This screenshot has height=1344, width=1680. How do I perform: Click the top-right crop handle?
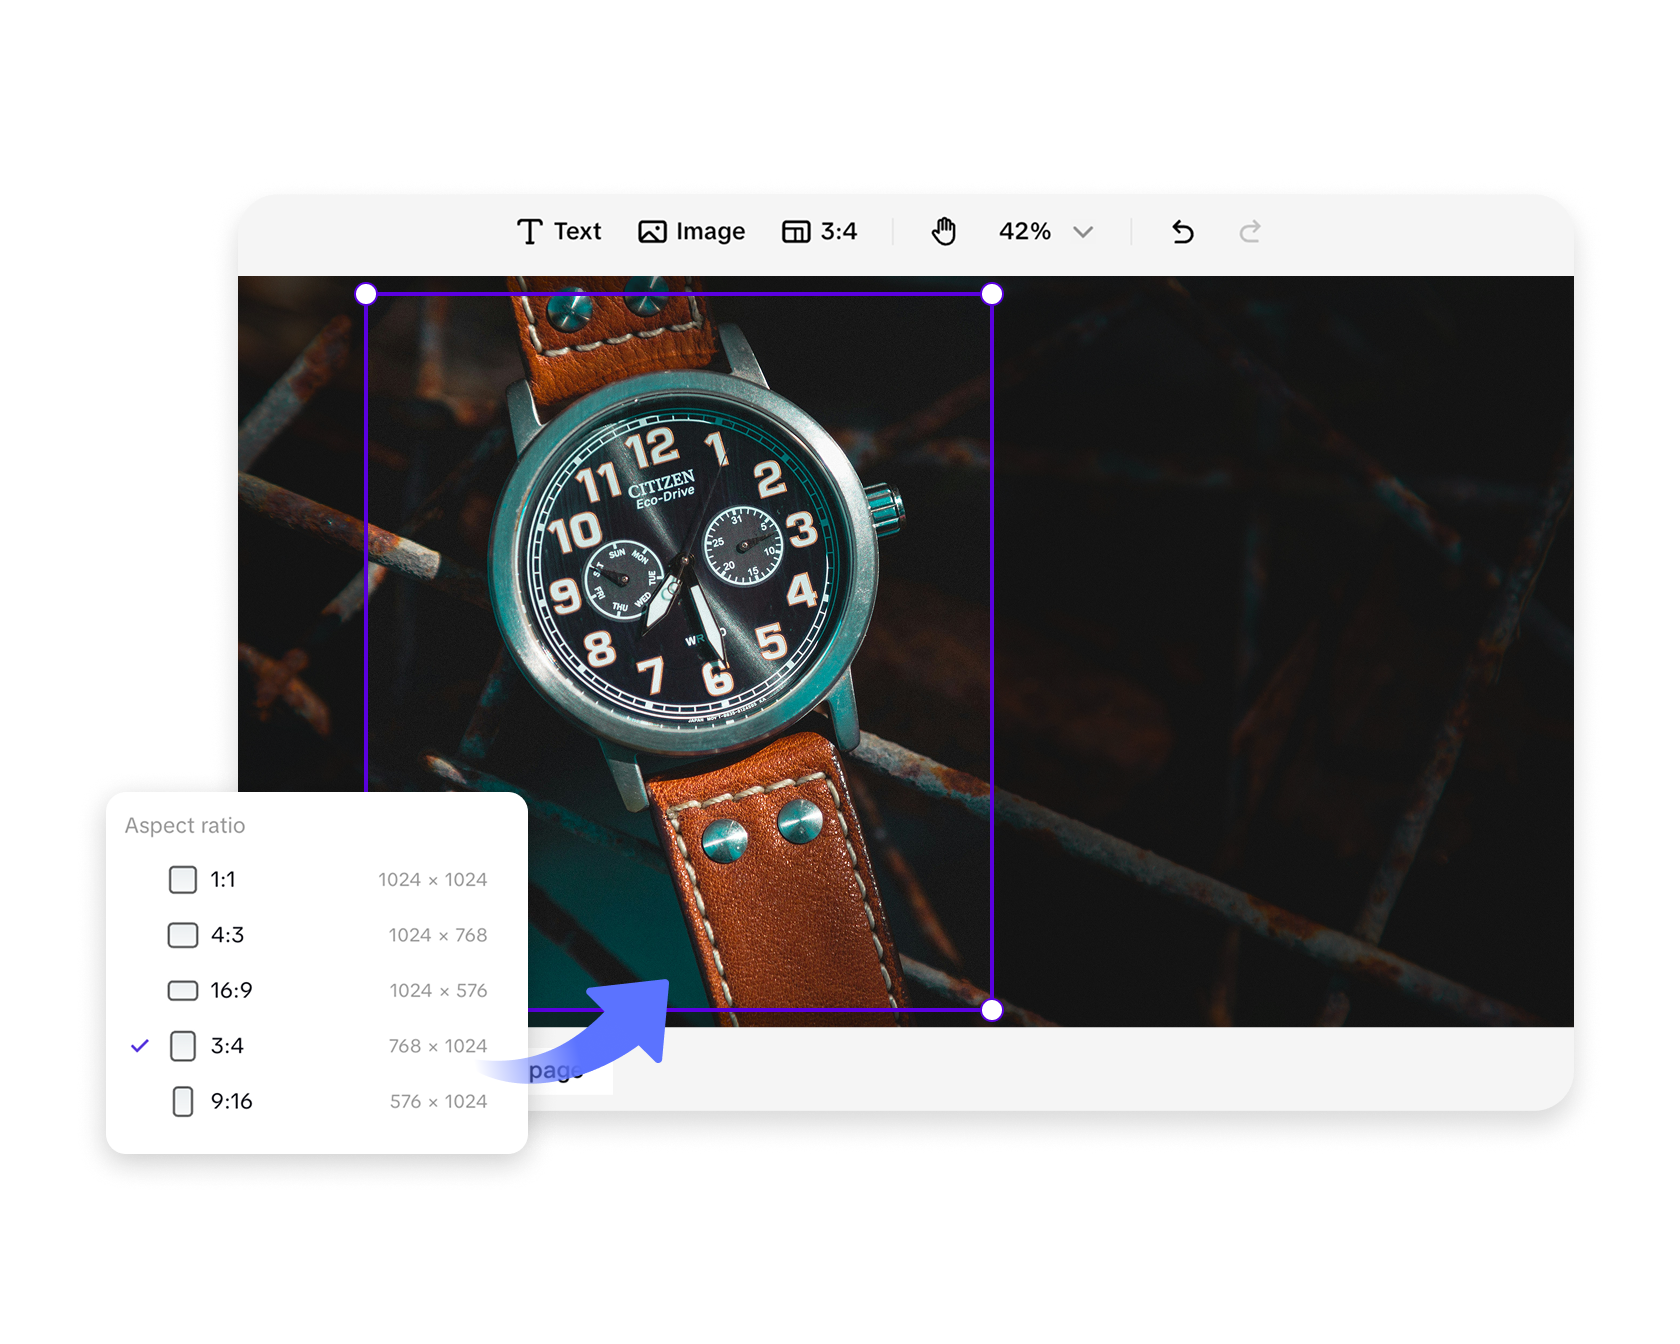992,294
